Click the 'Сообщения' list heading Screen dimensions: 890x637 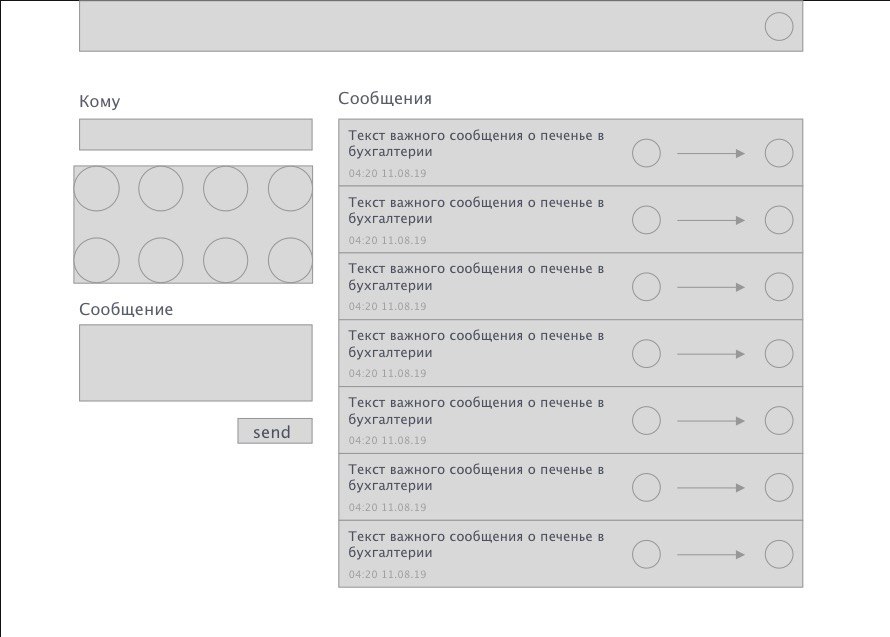(x=385, y=99)
